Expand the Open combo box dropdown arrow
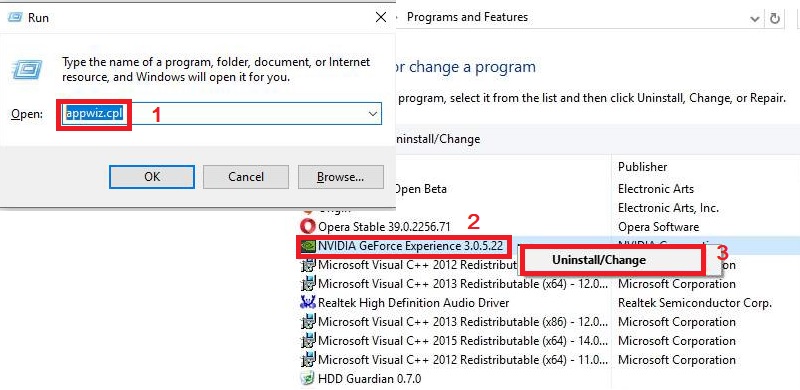The width and height of the screenshot is (800, 390). click(x=373, y=114)
